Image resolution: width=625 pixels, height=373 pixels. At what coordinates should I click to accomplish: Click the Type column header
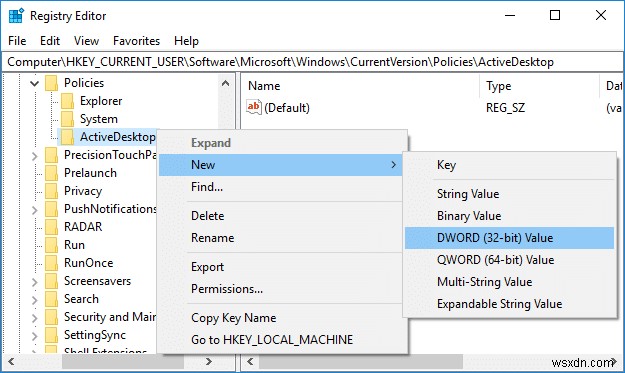[540, 86]
